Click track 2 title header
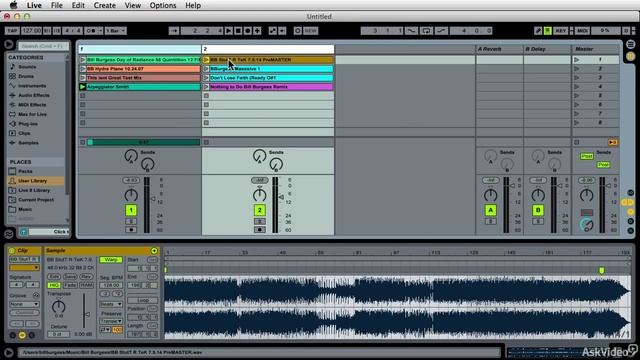This screenshot has height=360, width=640. 268,49
